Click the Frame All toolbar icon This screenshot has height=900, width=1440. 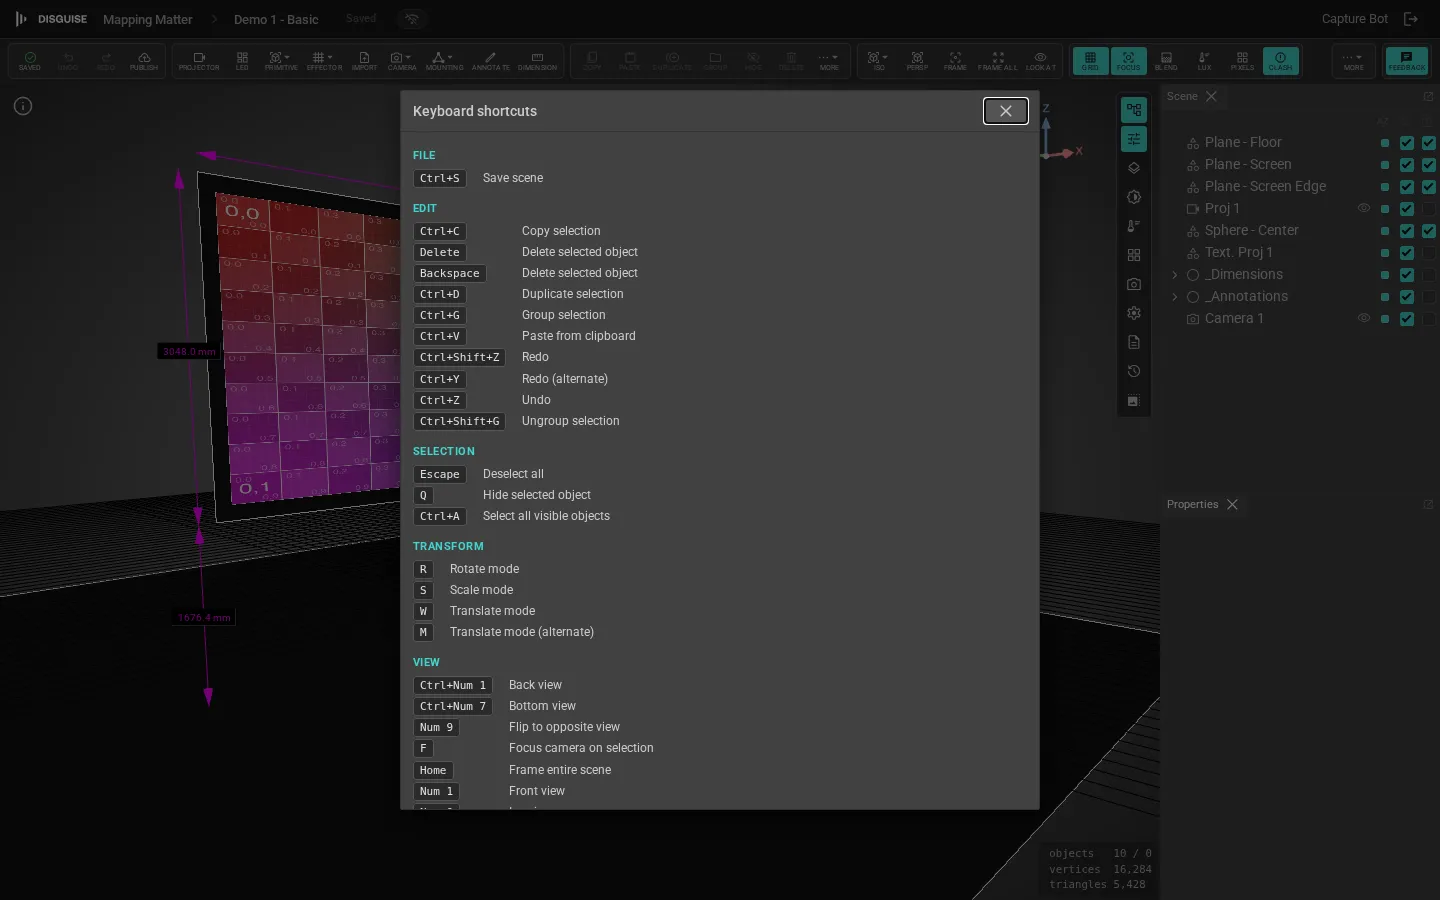[x=997, y=61]
